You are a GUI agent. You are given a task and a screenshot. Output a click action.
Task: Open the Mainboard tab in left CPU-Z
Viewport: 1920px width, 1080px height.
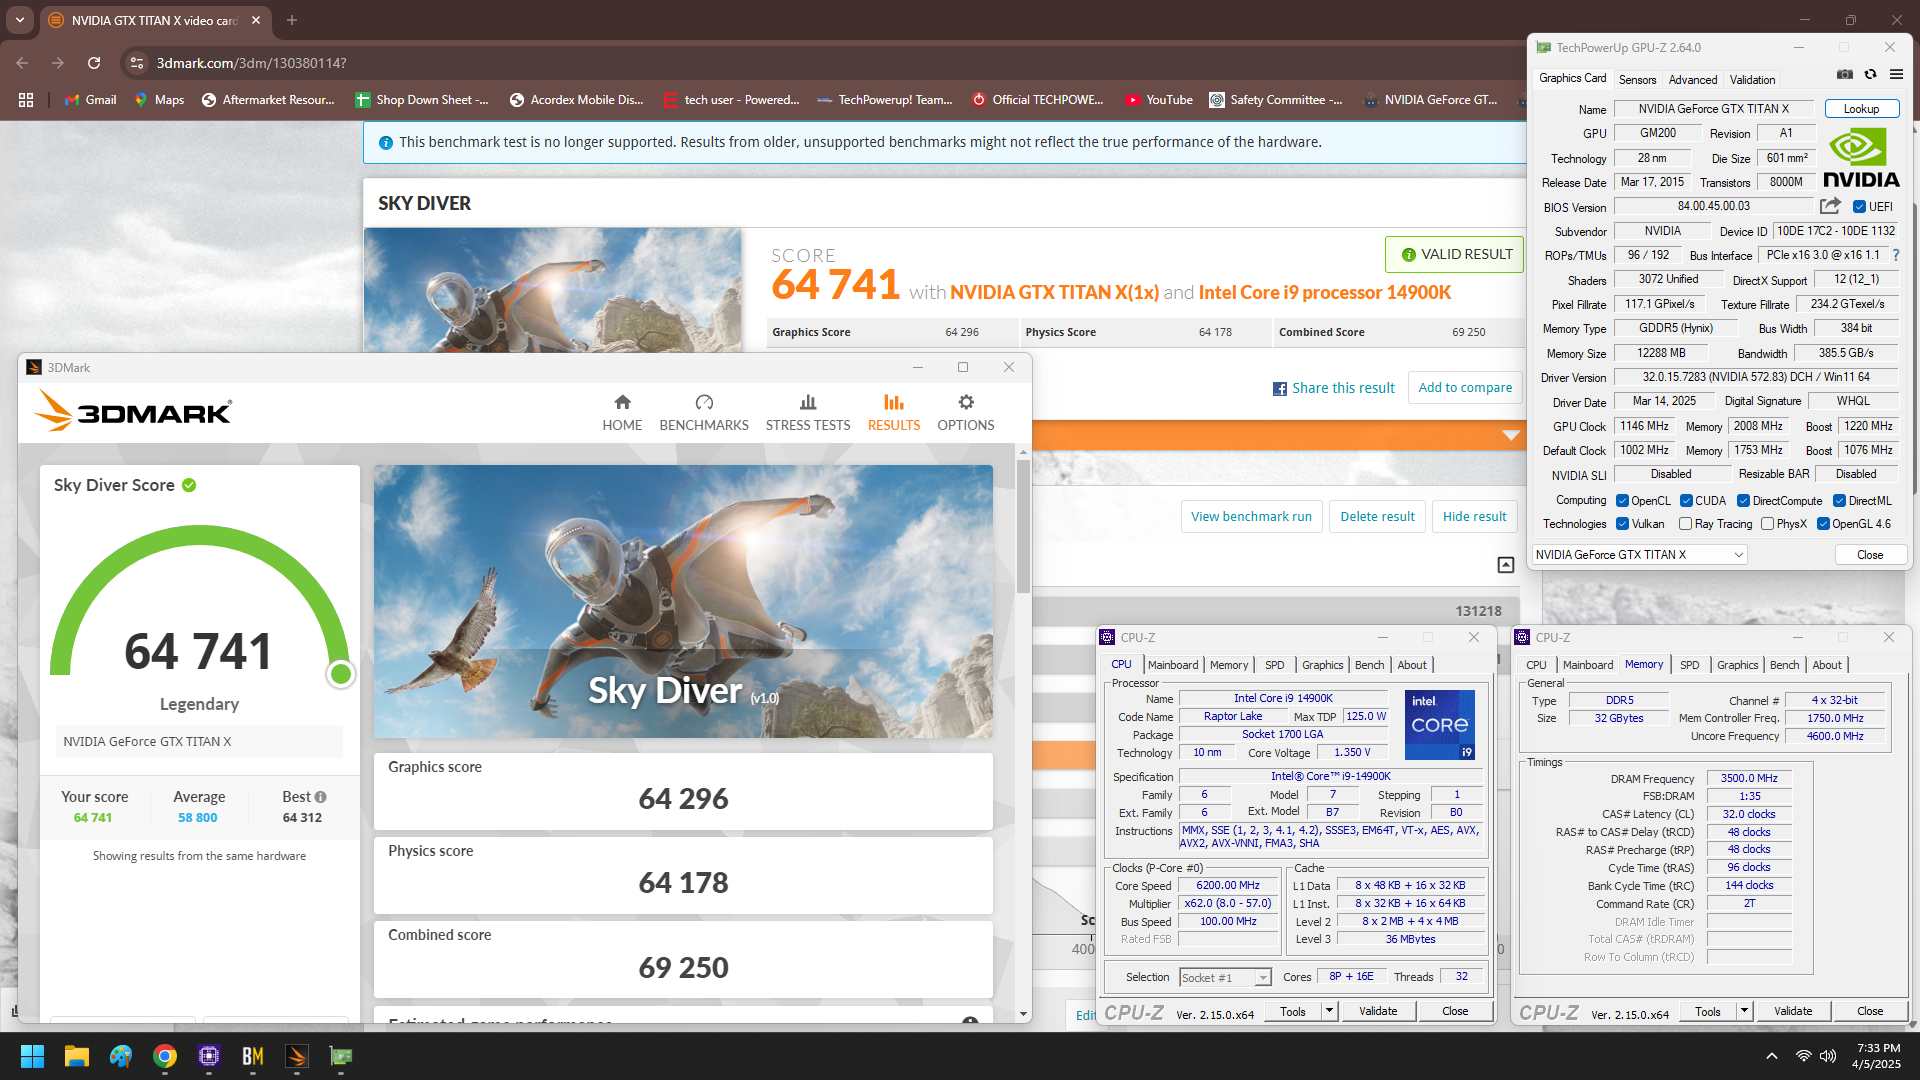[x=1173, y=665]
